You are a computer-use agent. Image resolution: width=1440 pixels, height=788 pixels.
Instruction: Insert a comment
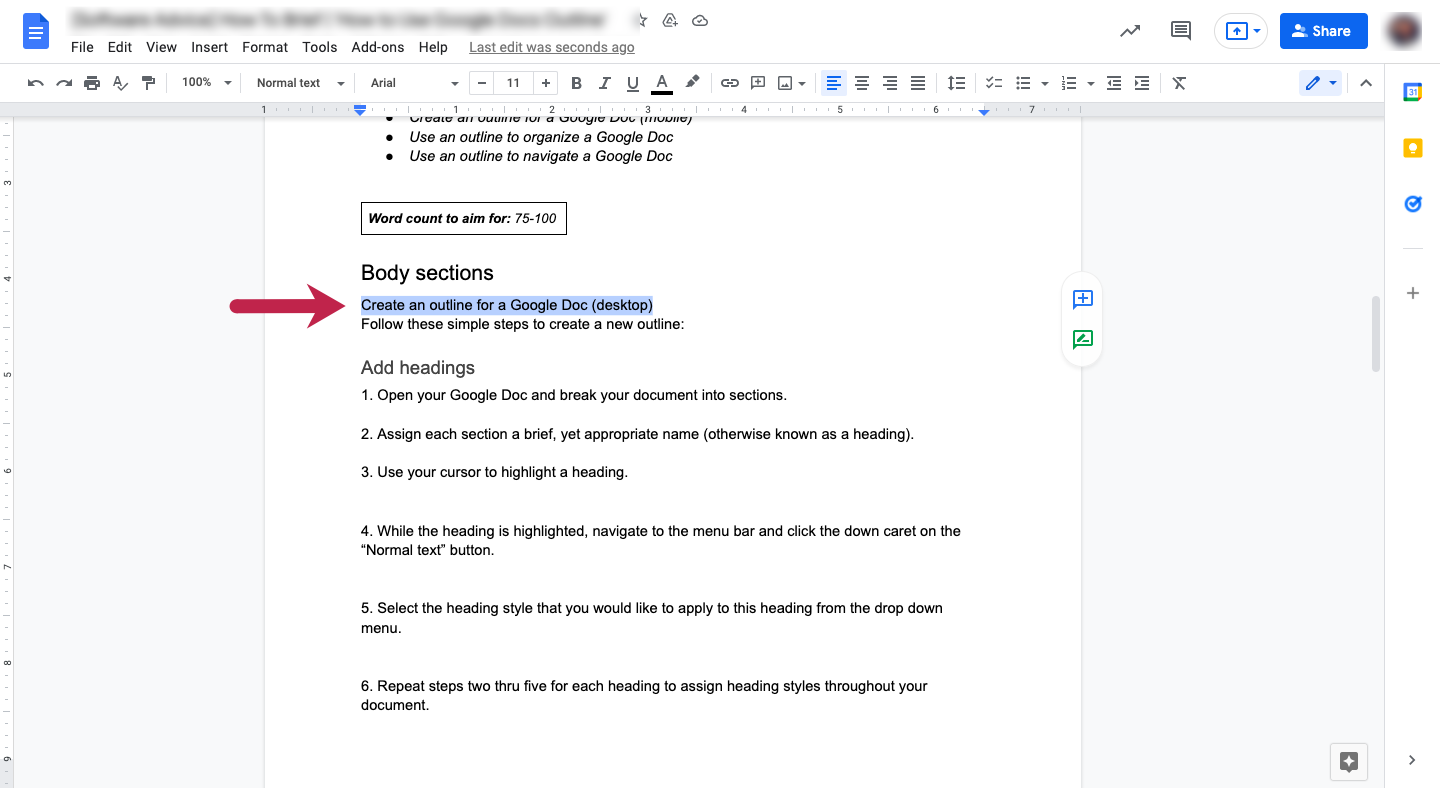coord(758,83)
